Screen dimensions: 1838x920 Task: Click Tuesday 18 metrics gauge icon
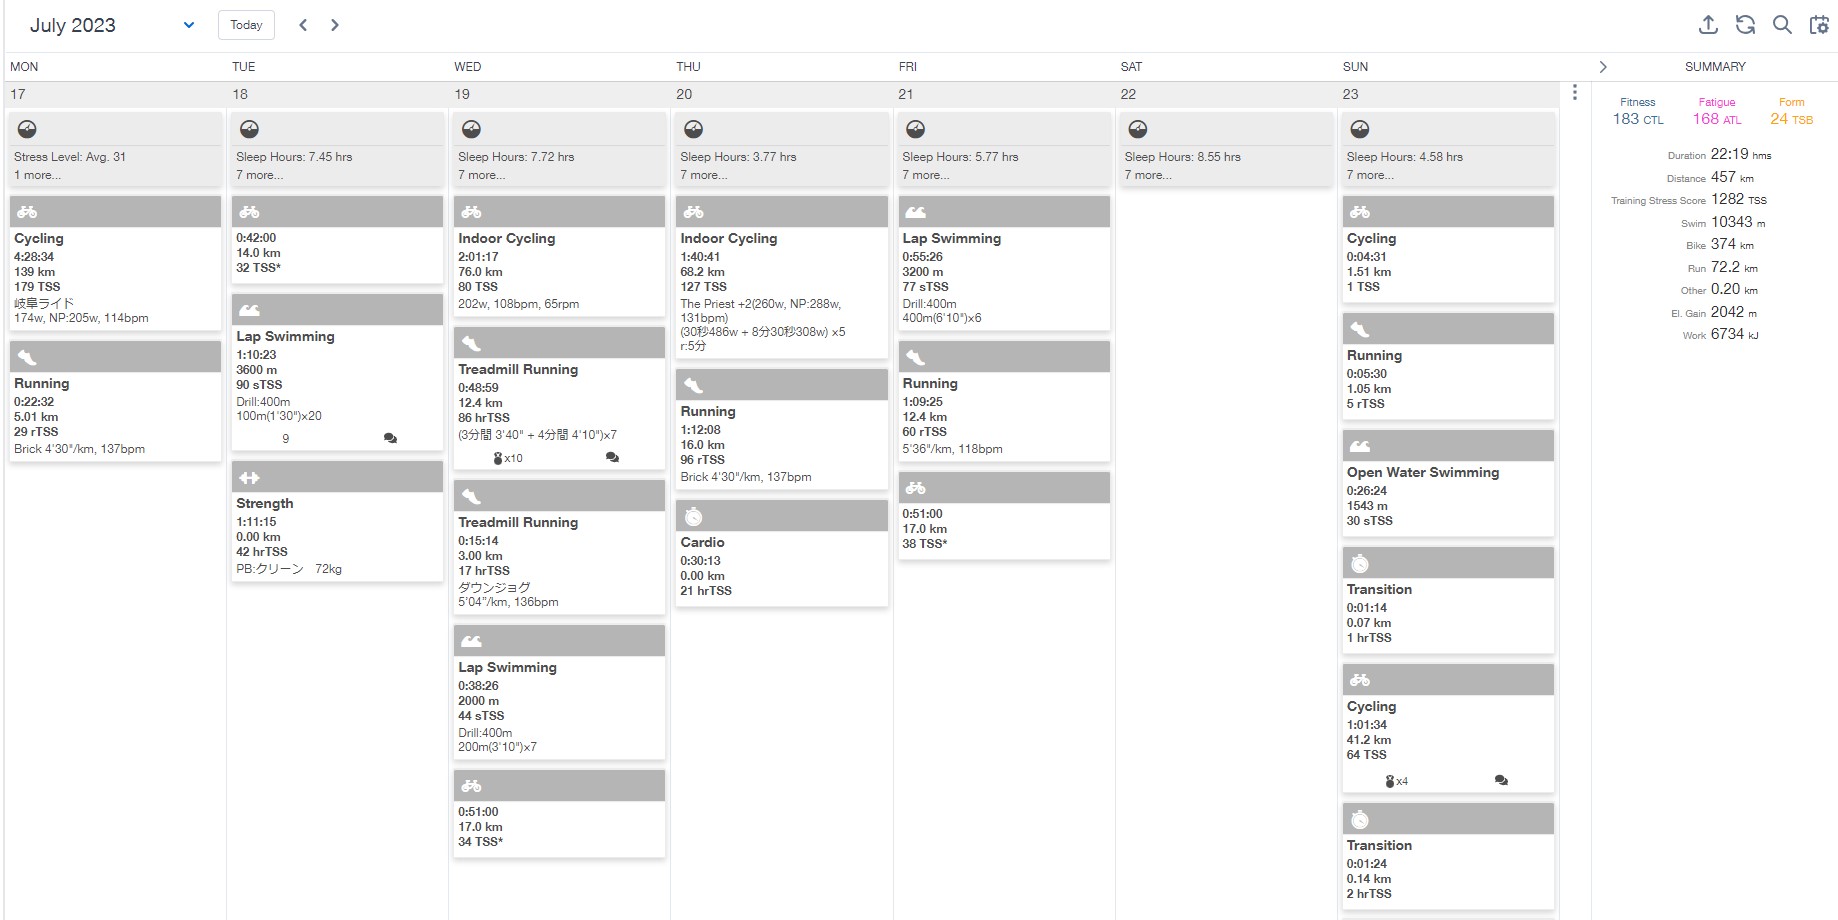coord(250,129)
